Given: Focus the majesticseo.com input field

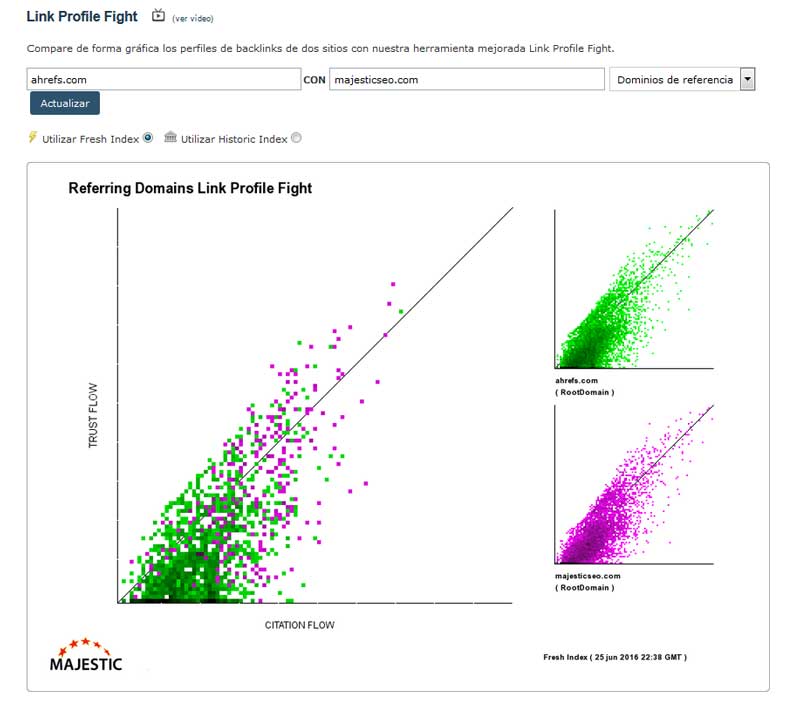Looking at the screenshot, I should 467,80.
